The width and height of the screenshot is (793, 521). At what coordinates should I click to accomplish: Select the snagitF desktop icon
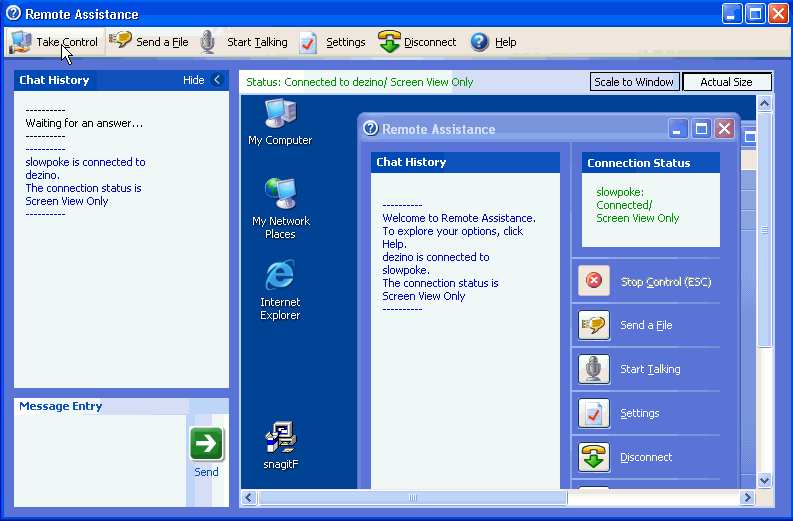pyautogui.click(x=281, y=437)
